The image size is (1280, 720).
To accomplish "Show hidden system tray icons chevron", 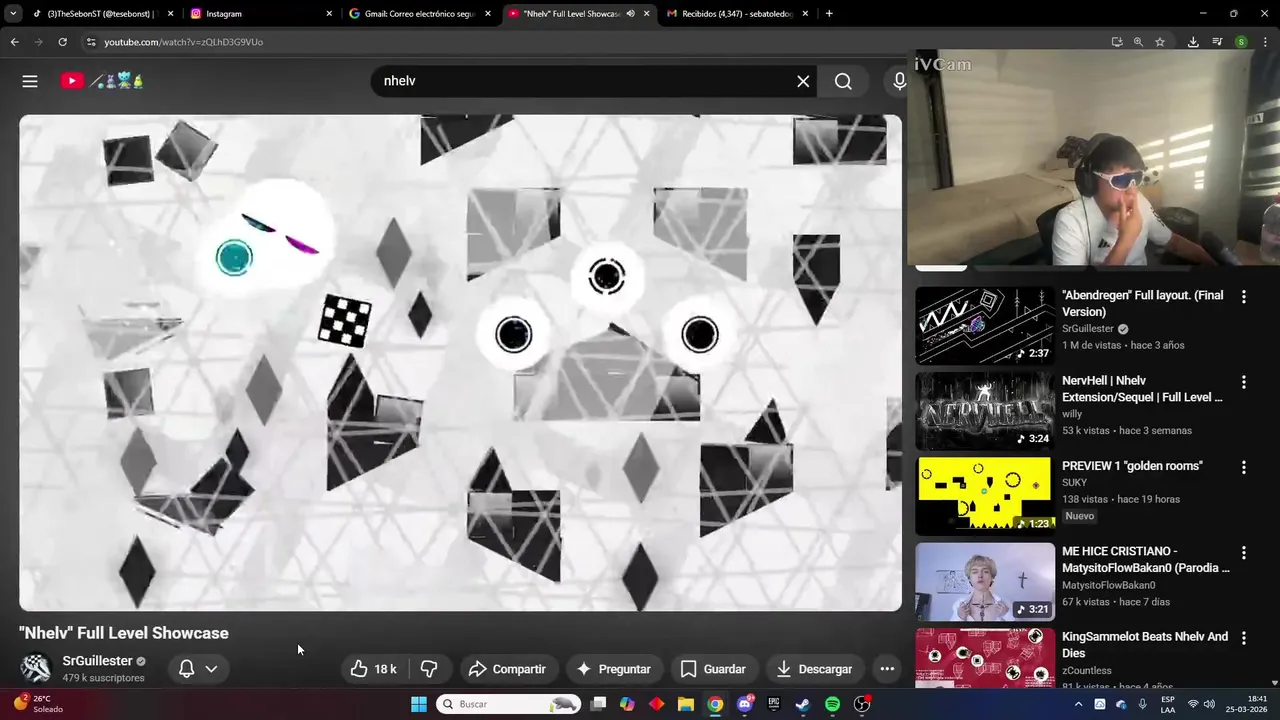I will point(1078,704).
